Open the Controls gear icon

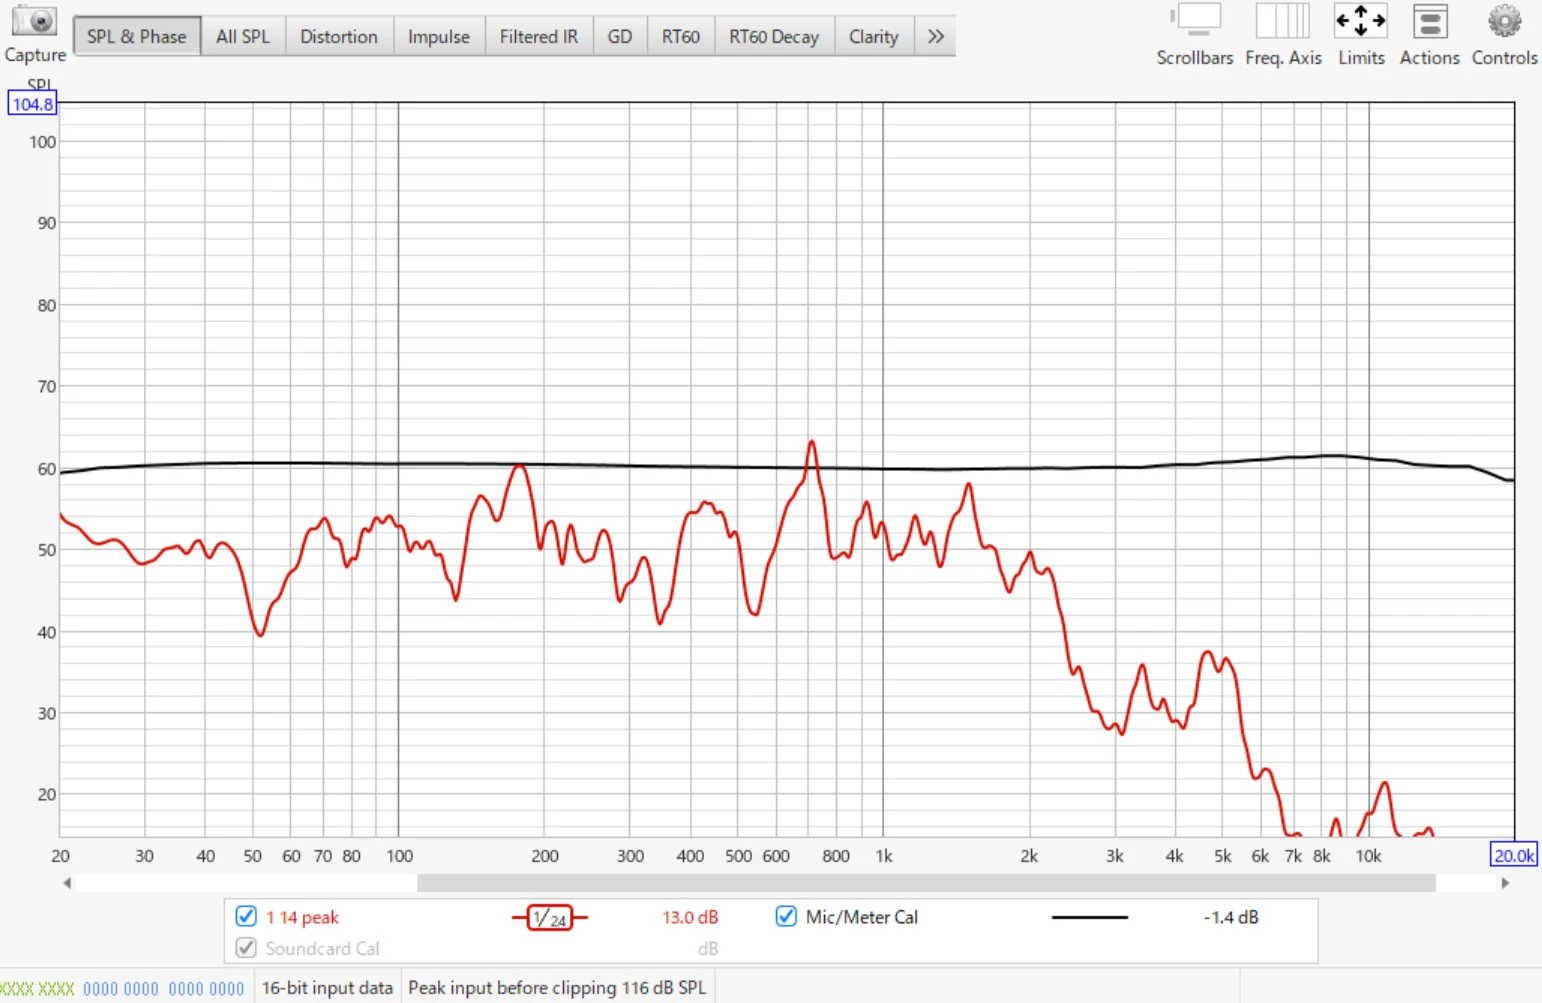point(1504,22)
